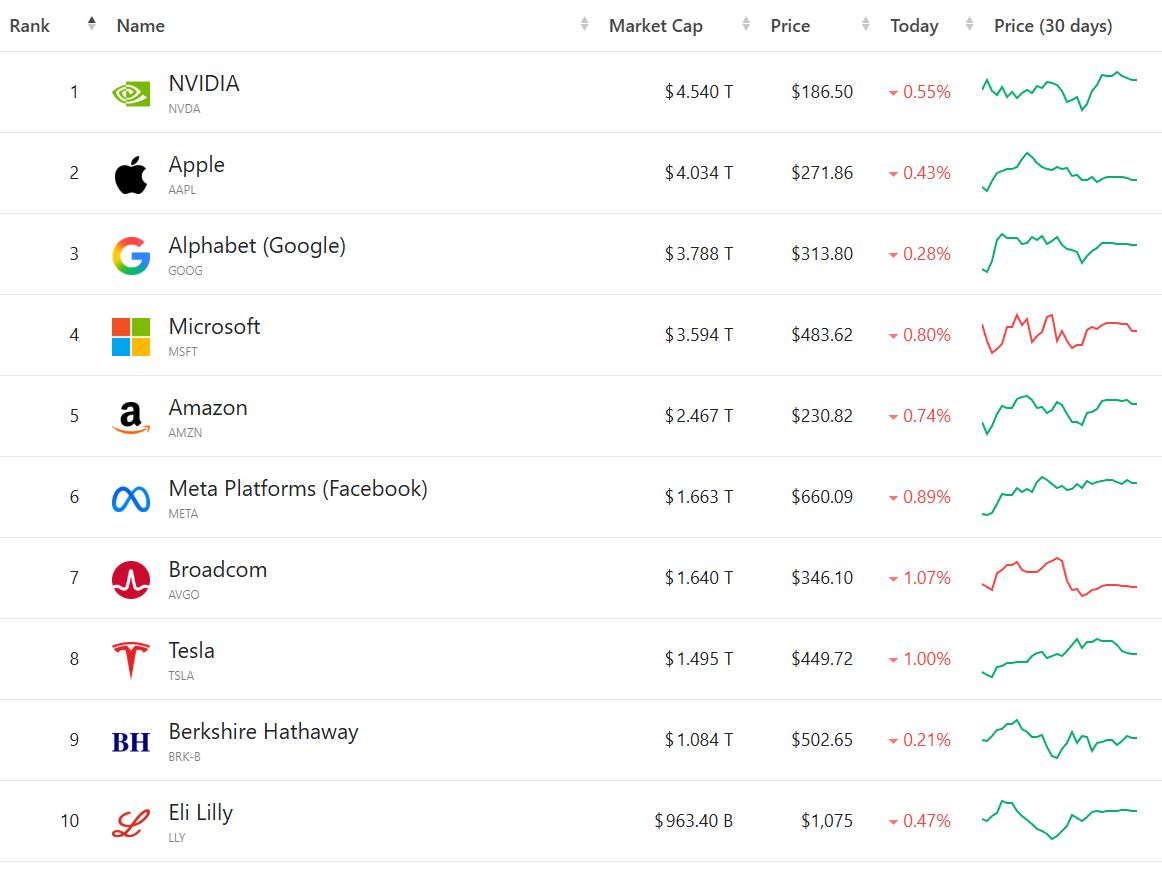Click the Amazon logo icon
The image size is (1162, 870).
click(x=131, y=417)
